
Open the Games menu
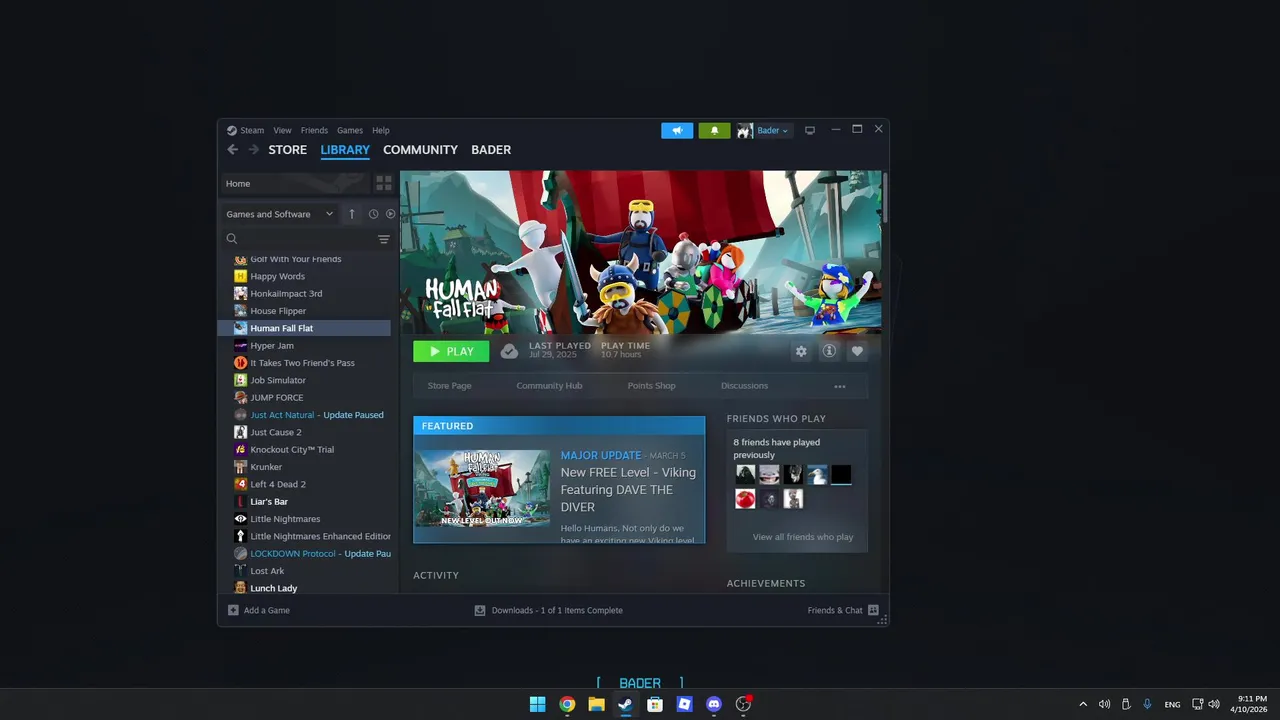point(350,130)
